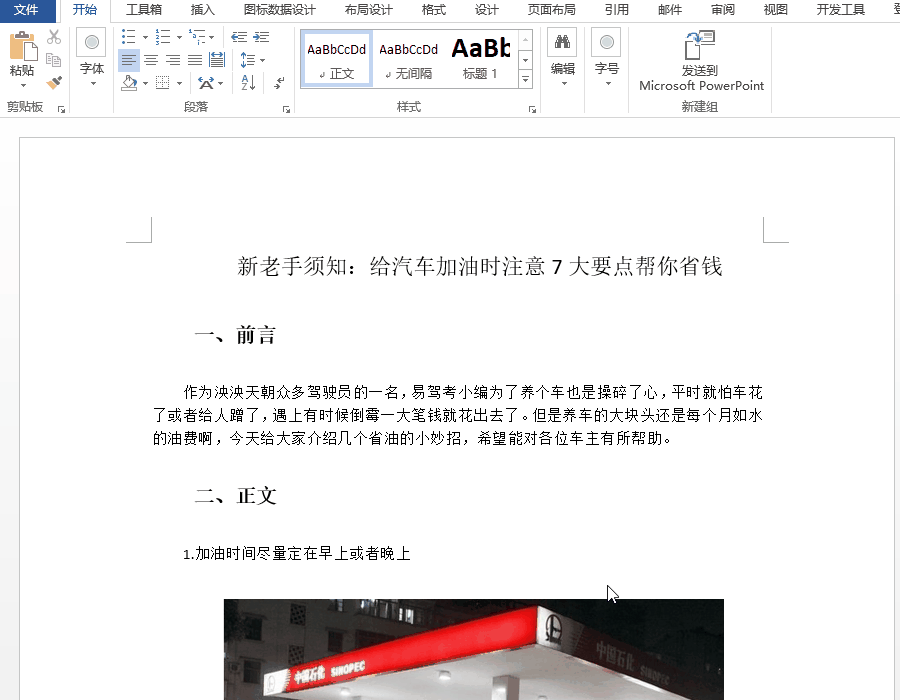Select the bullet list icon
This screenshot has height=700, width=900.
pos(128,37)
